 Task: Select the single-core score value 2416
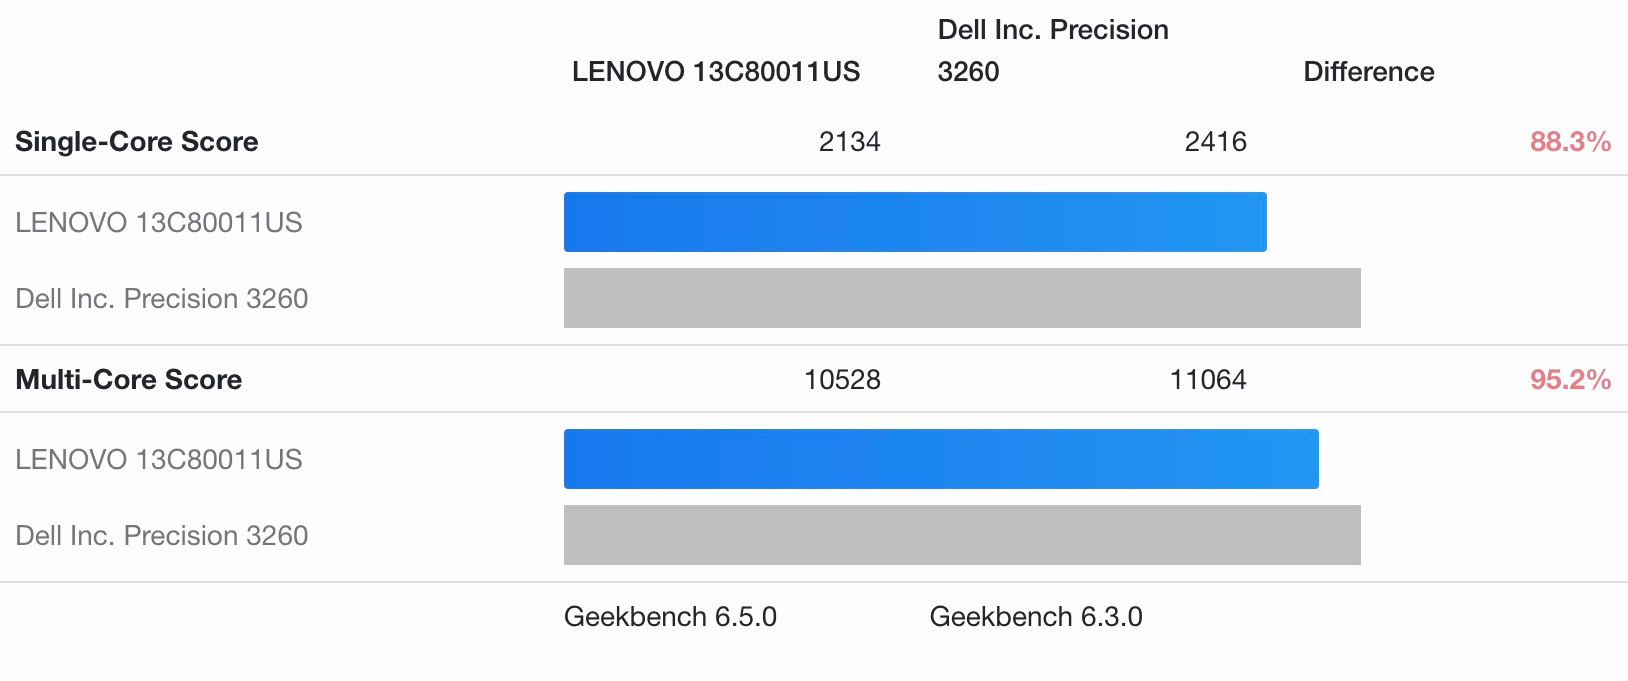click(1215, 142)
